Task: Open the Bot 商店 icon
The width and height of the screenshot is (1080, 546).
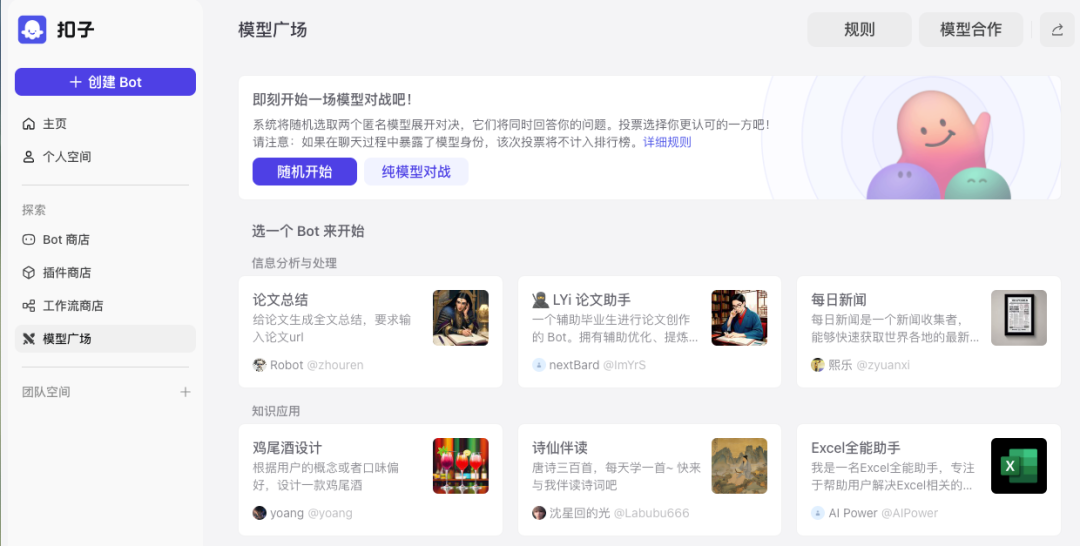Action: pyautogui.click(x=28, y=240)
